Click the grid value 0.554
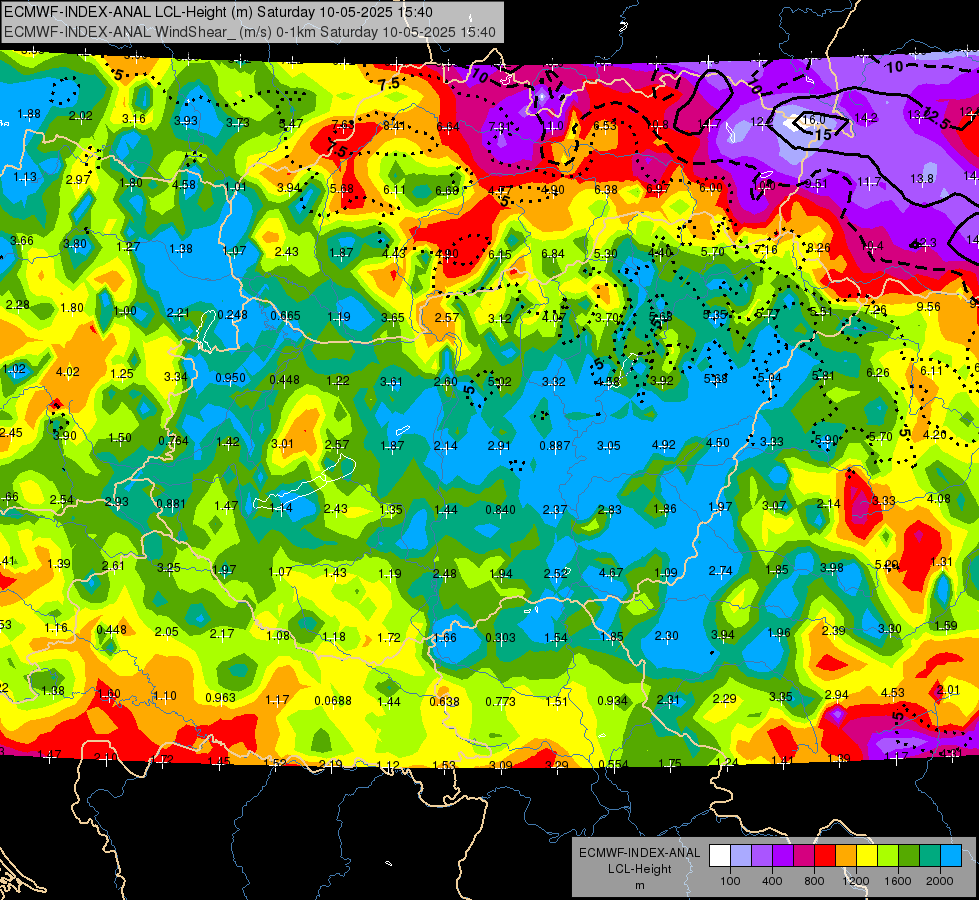This screenshot has width=979, height=900. 613,764
